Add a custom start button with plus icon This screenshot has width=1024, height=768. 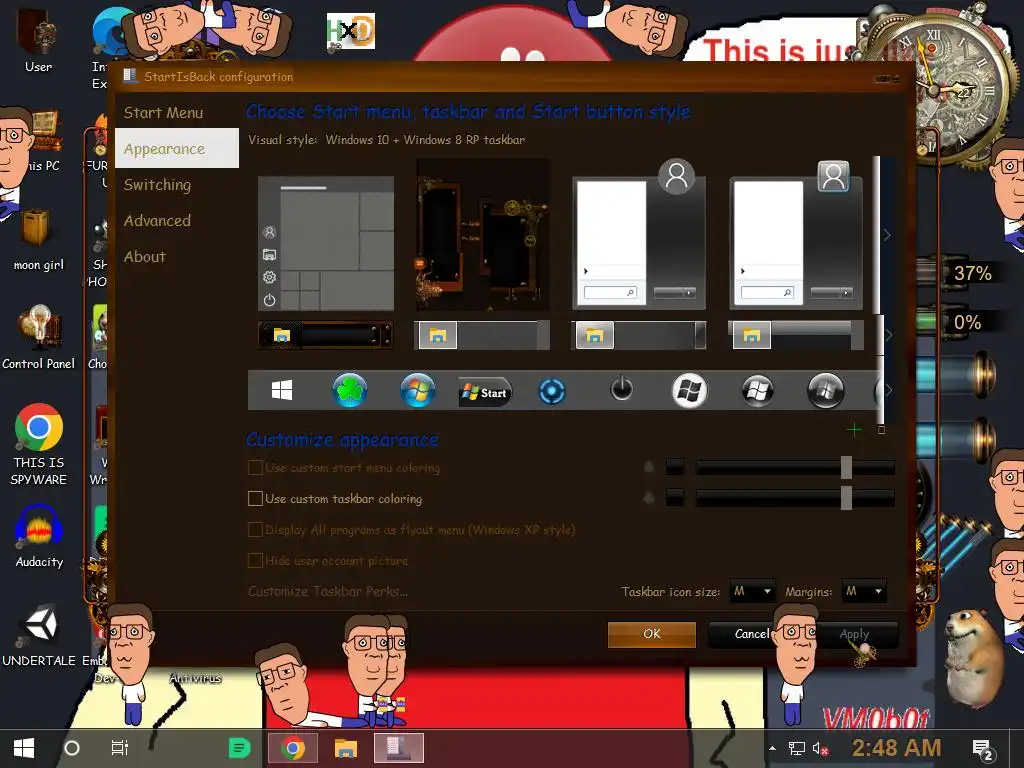click(854, 429)
